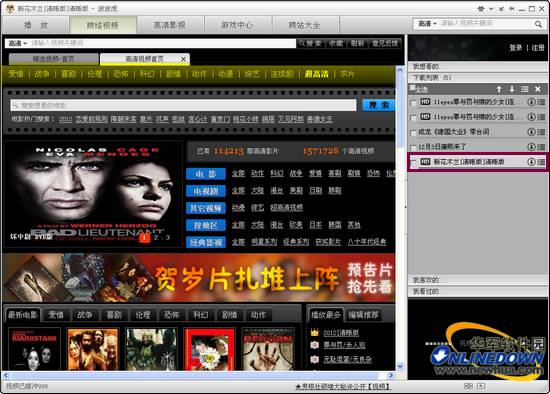550x394 pixels.
Task: Tick the select-all checkbox in download list header
Action: pos(413,88)
